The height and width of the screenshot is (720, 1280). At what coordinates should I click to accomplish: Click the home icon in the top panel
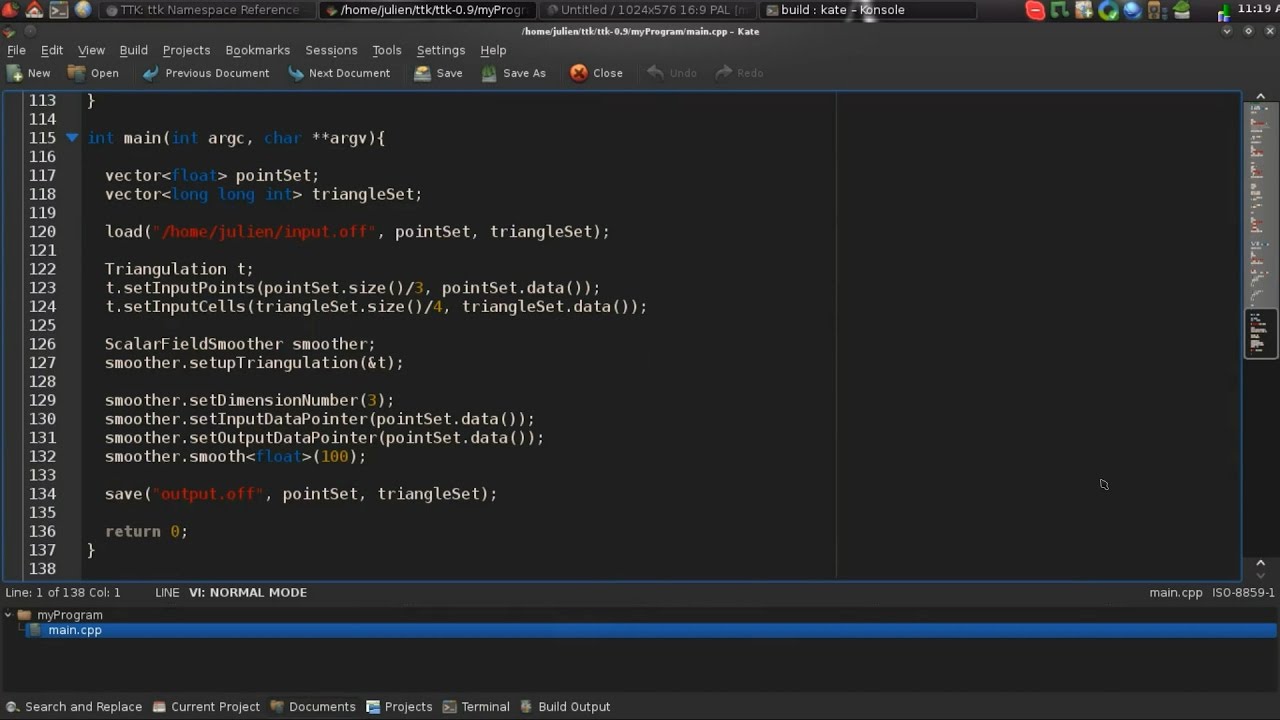34,10
